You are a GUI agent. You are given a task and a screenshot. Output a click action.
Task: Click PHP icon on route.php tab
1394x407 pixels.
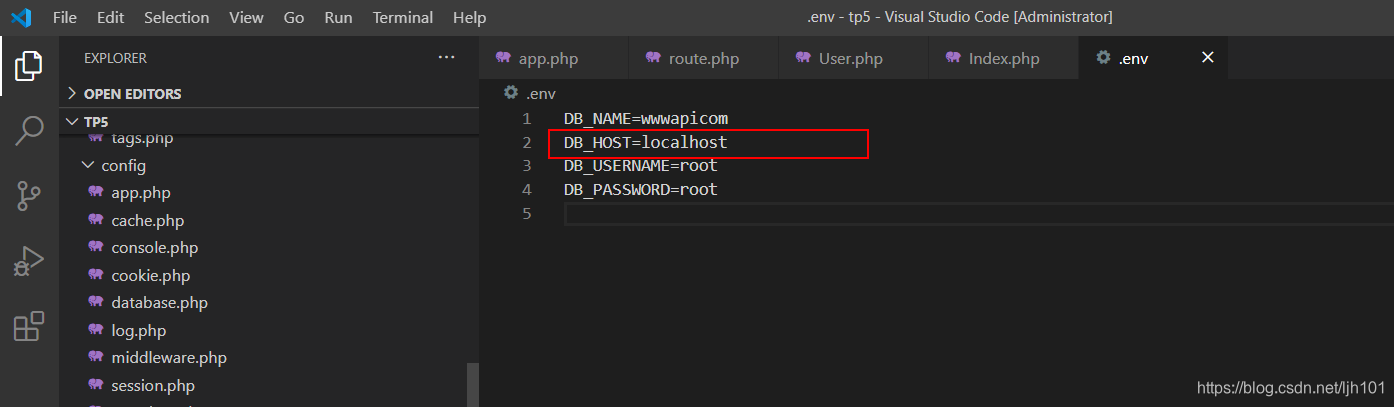[x=653, y=58]
